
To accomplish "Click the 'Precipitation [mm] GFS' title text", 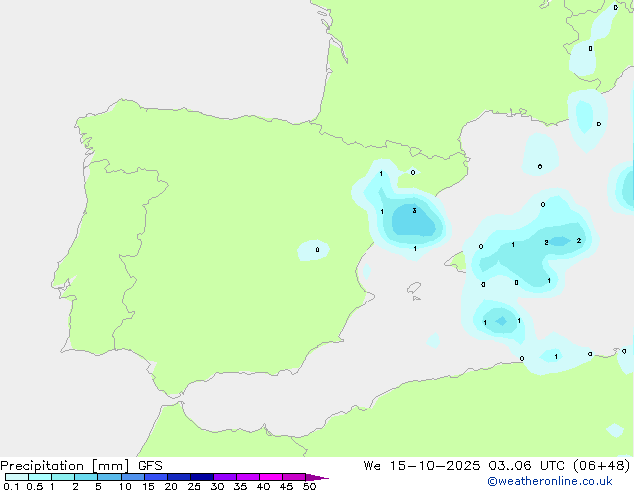I will coord(81,466).
